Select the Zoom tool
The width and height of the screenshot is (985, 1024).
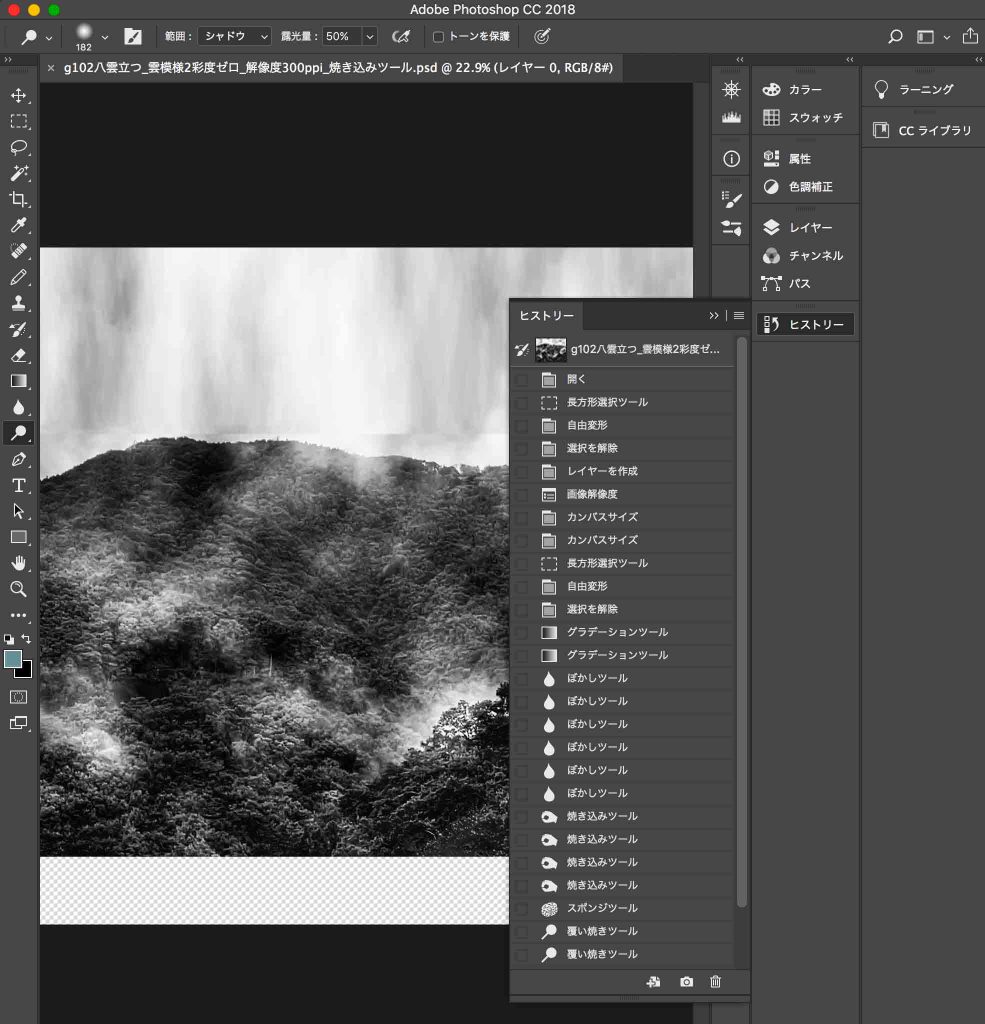pyautogui.click(x=18, y=589)
